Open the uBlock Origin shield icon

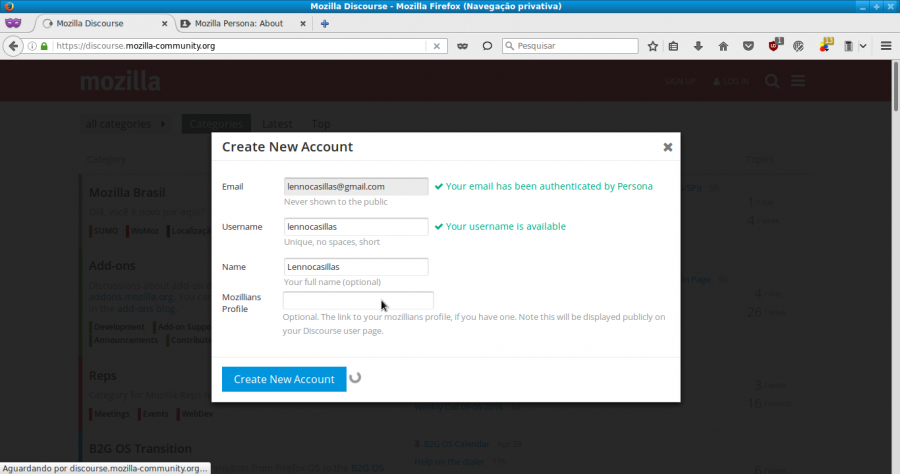pos(774,45)
